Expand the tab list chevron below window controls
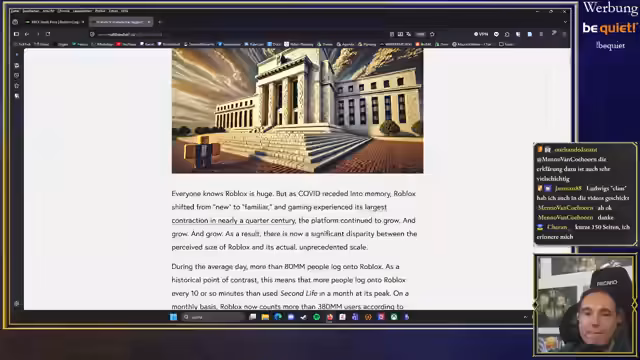This screenshot has height=360, width=640. click(x=565, y=22)
